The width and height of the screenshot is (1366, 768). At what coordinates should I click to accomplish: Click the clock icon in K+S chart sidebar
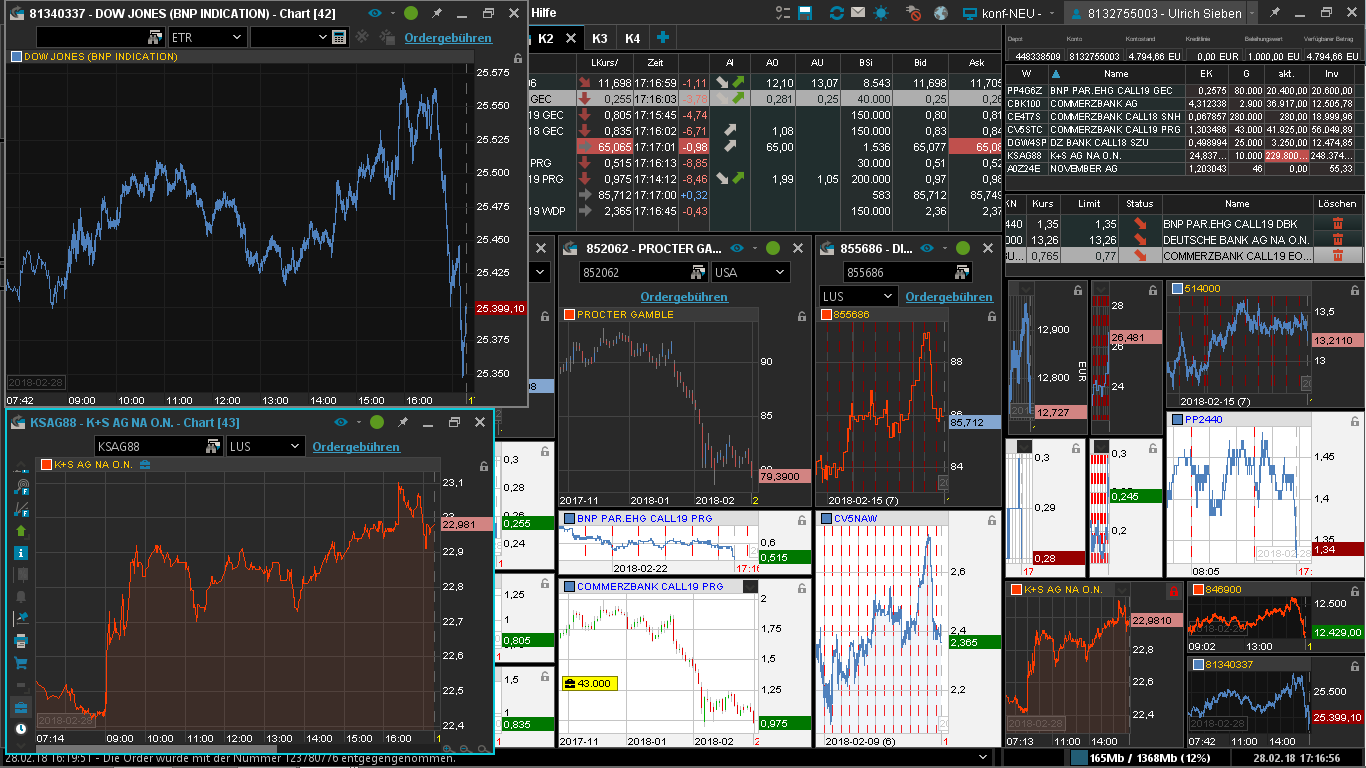21,729
